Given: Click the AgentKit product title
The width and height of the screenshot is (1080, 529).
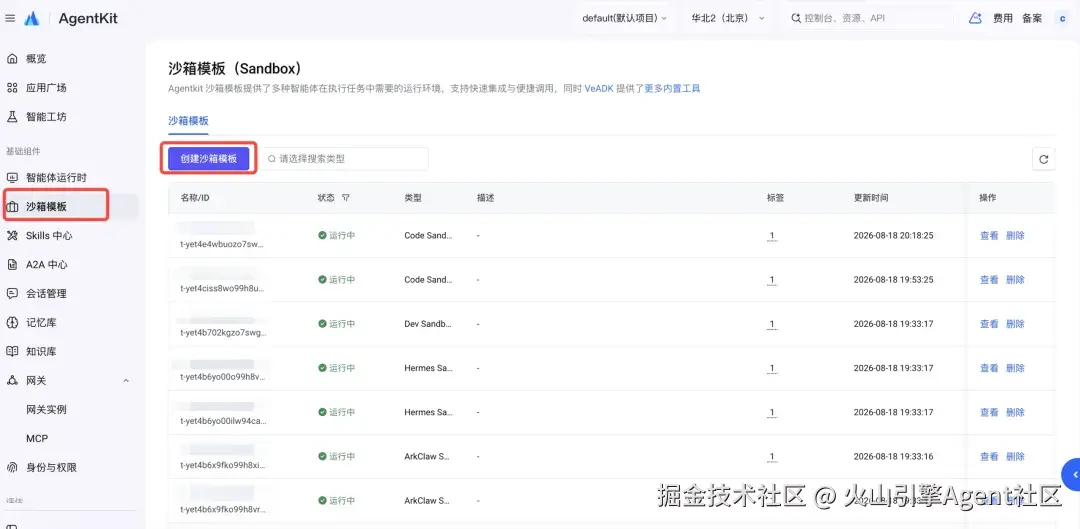Looking at the screenshot, I should click(88, 19).
